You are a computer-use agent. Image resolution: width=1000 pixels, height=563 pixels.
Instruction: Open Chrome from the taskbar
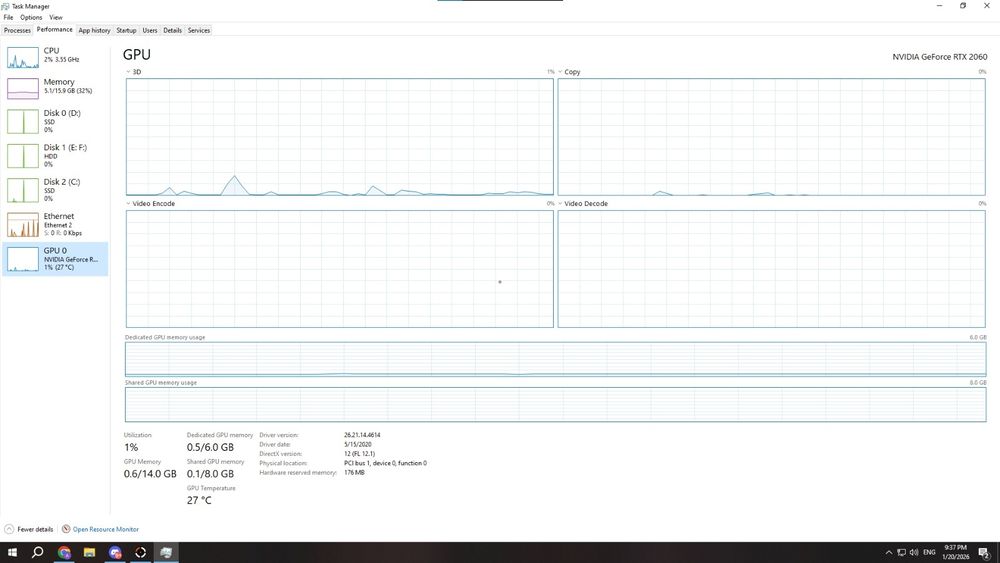coord(64,552)
